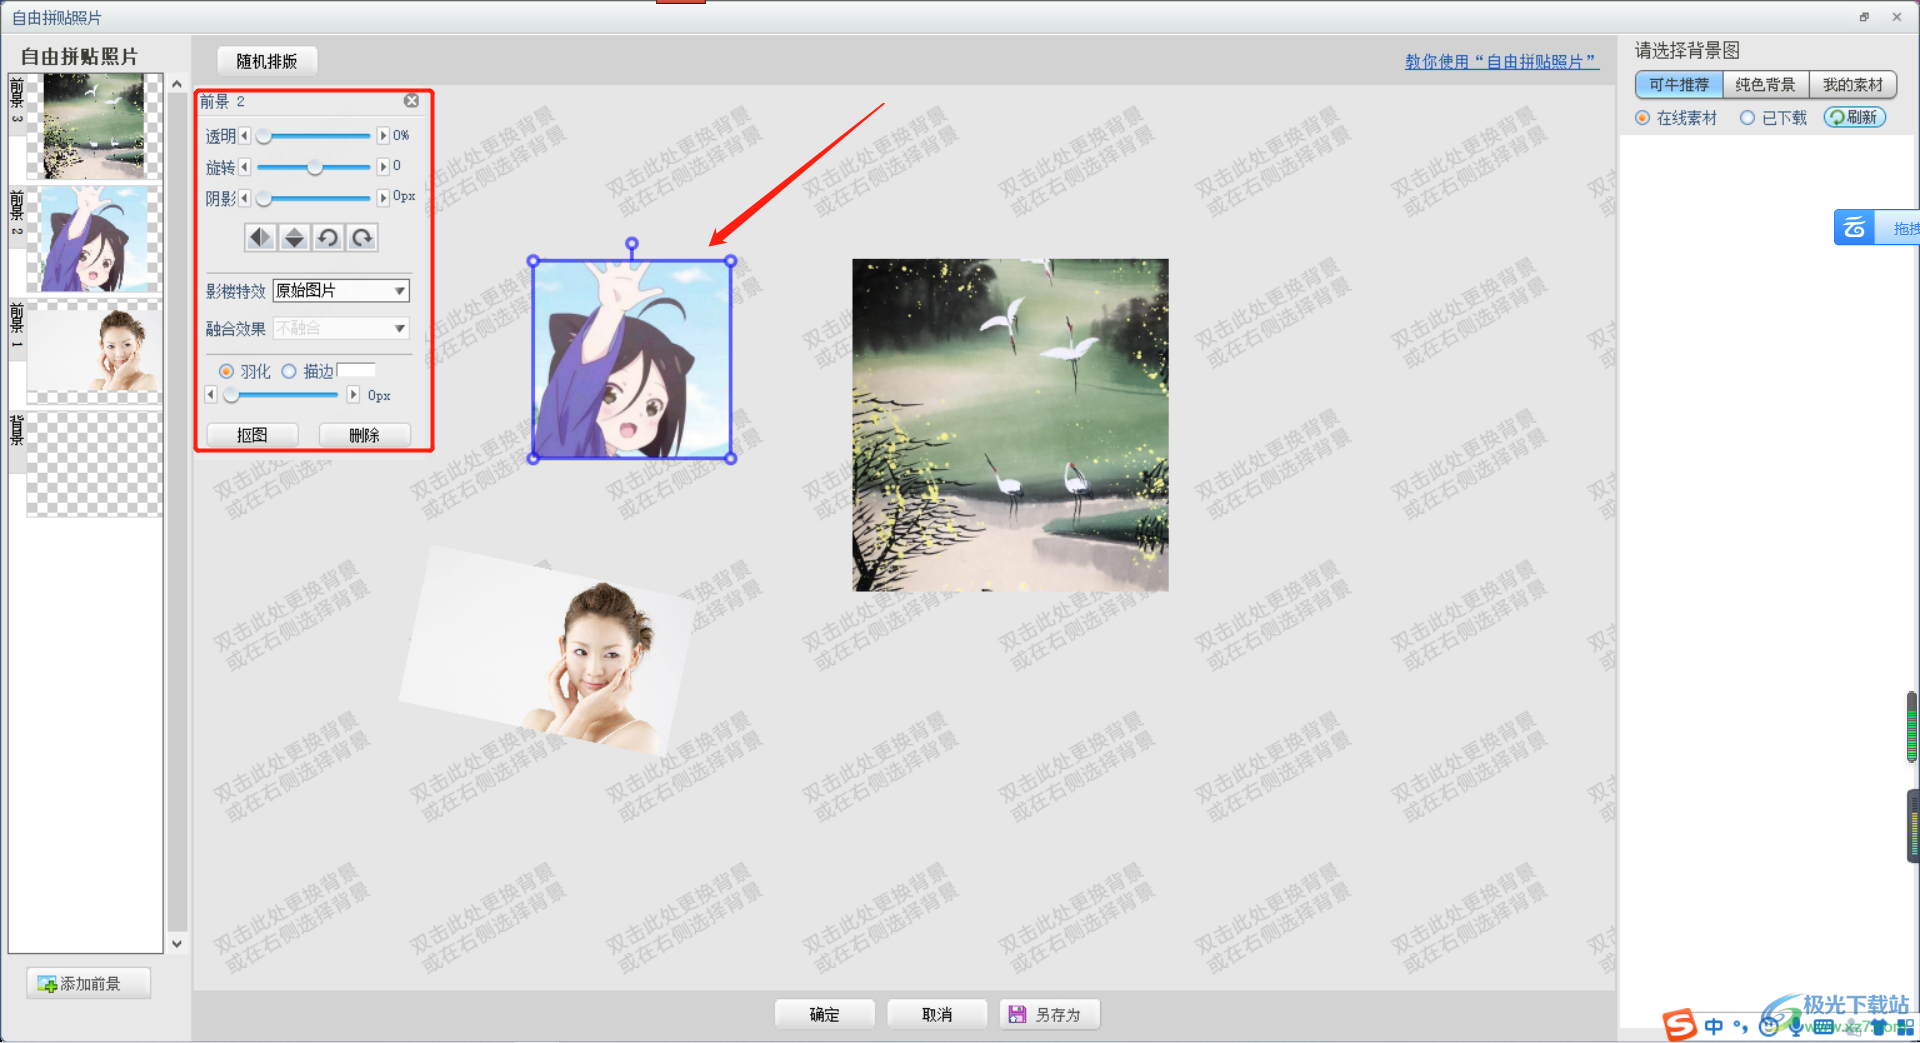Click the blue cloud upload icon
The image size is (1920, 1043).
click(1854, 227)
